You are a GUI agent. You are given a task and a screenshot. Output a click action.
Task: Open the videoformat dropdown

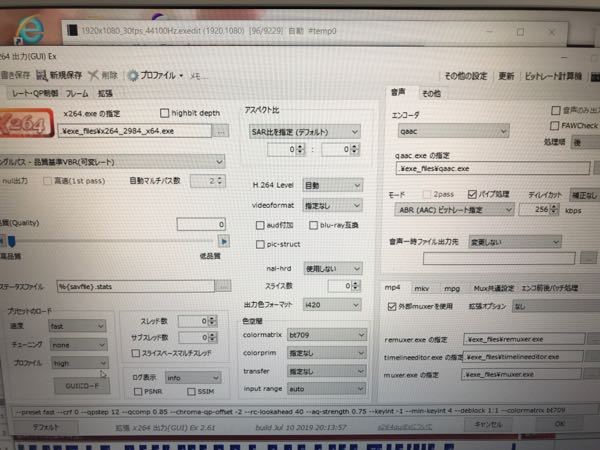332,205
